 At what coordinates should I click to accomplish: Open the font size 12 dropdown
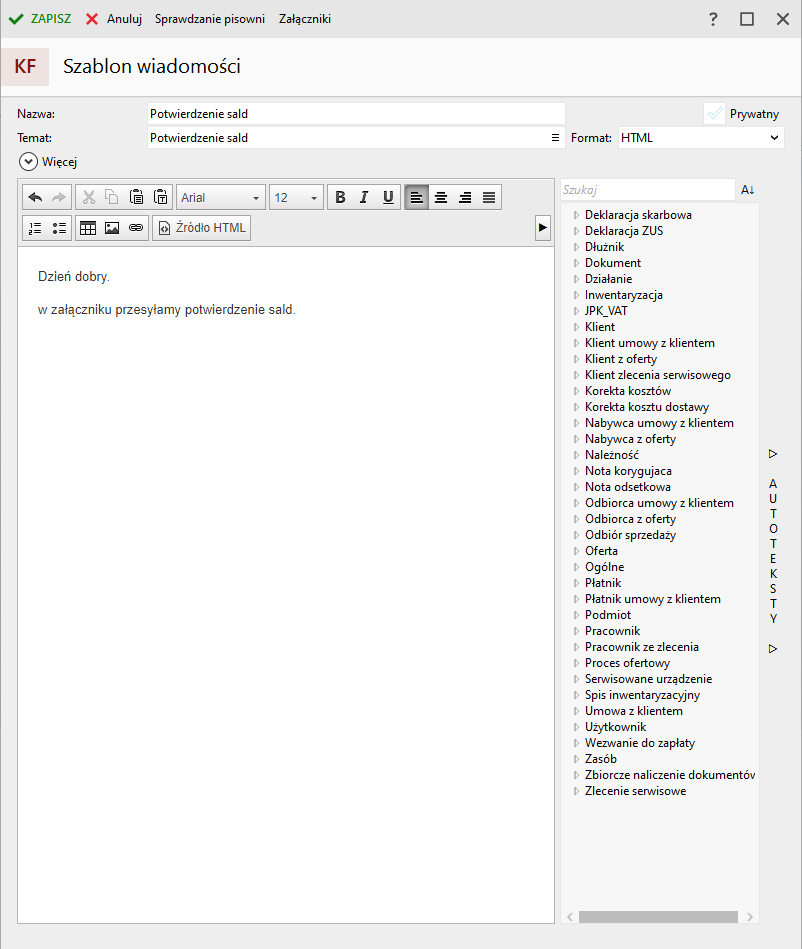296,197
